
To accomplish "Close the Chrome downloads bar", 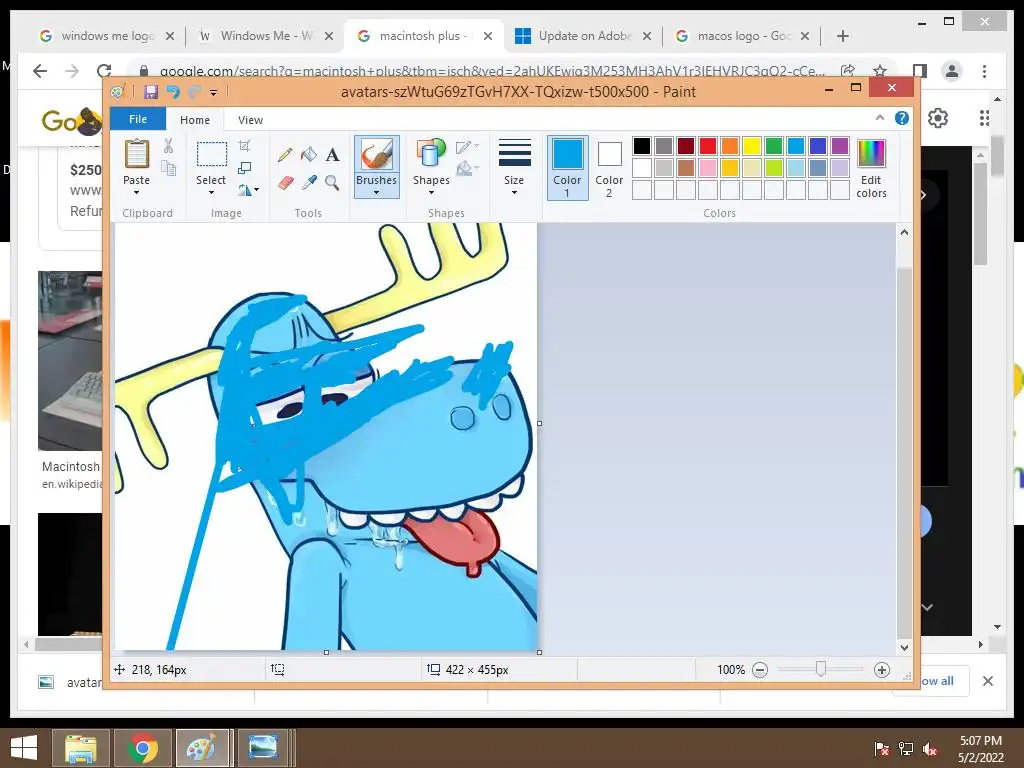I will [x=987, y=681].
